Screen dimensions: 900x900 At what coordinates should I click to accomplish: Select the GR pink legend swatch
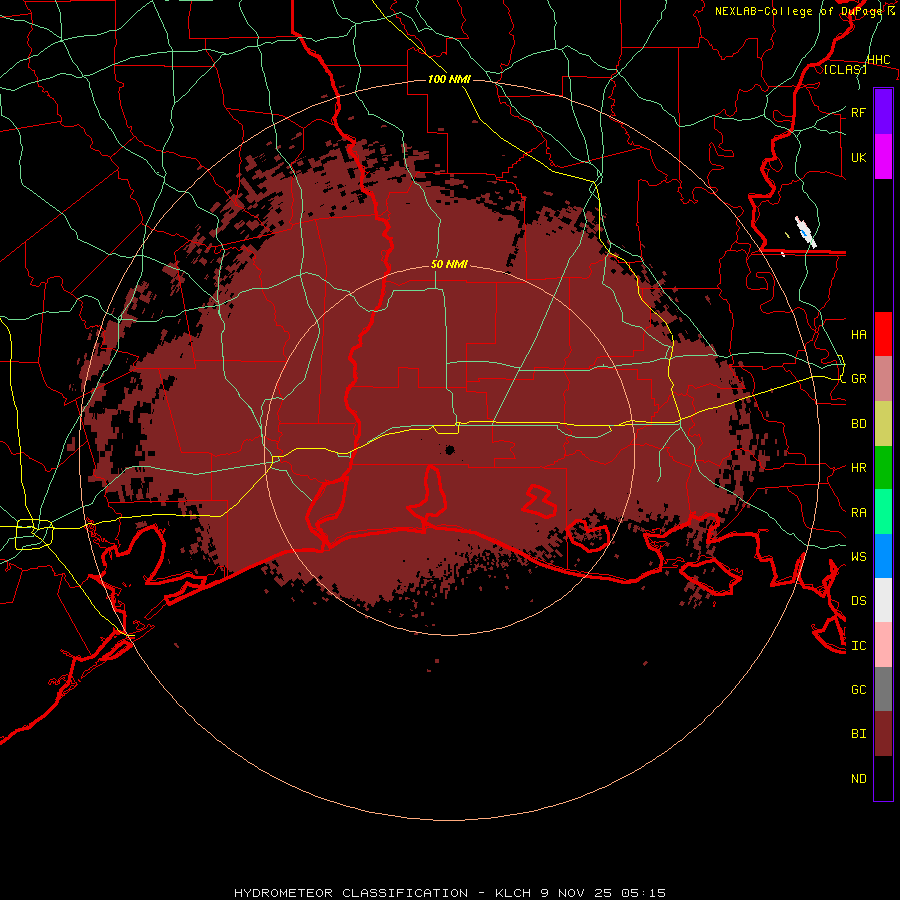point(883,379)
